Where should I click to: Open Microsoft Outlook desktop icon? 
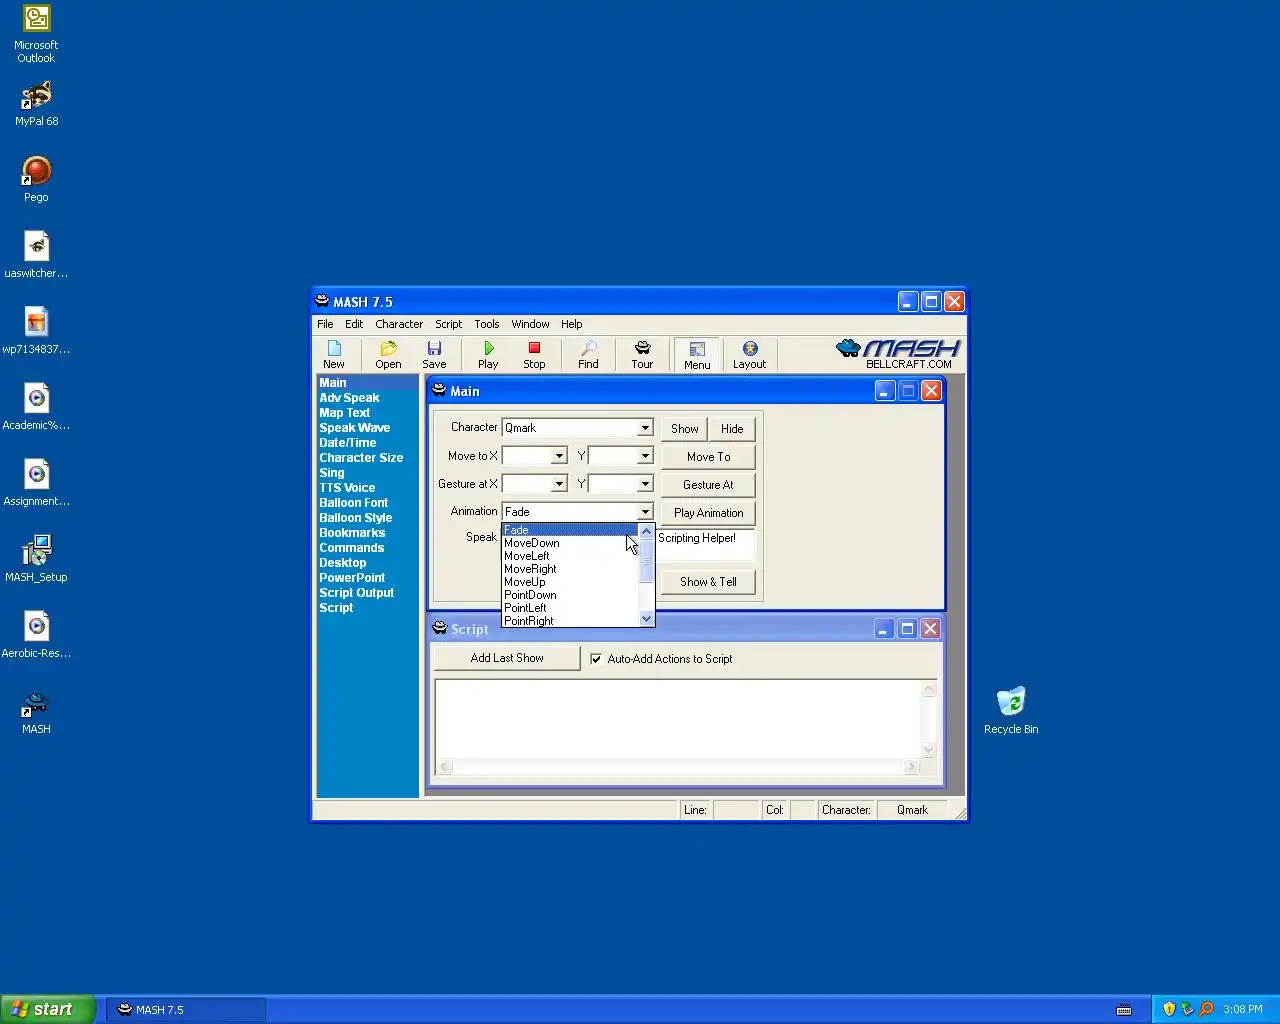36,35
